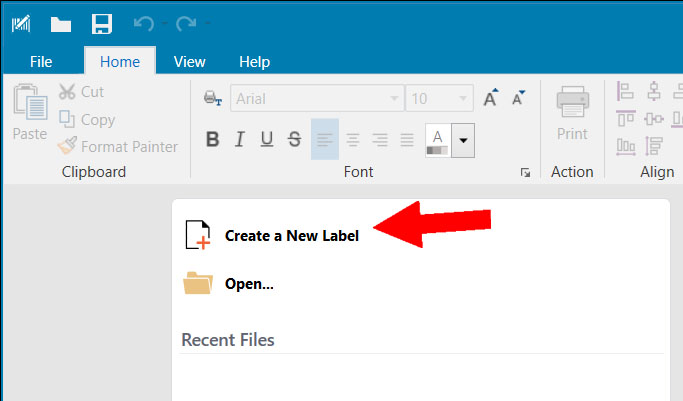The width and height of the screenshot is (683, 401).
Task: Click Create a New Label
Action: pyautogui.click(x=291, y=236)
